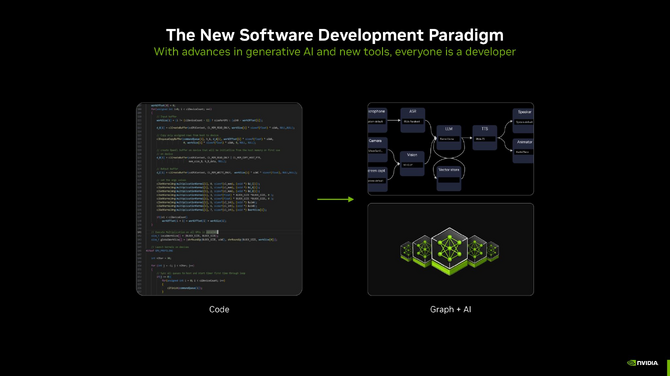Select the TTS node in the graph
Screen dimensions: 670x376
coord(485,137)
